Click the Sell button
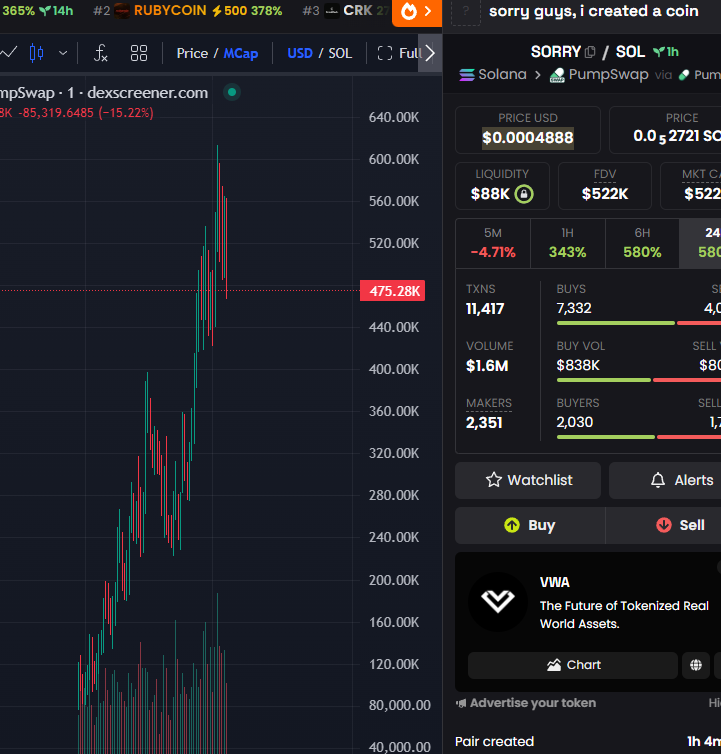The image size is (721, 754). [x=663, y=525]
